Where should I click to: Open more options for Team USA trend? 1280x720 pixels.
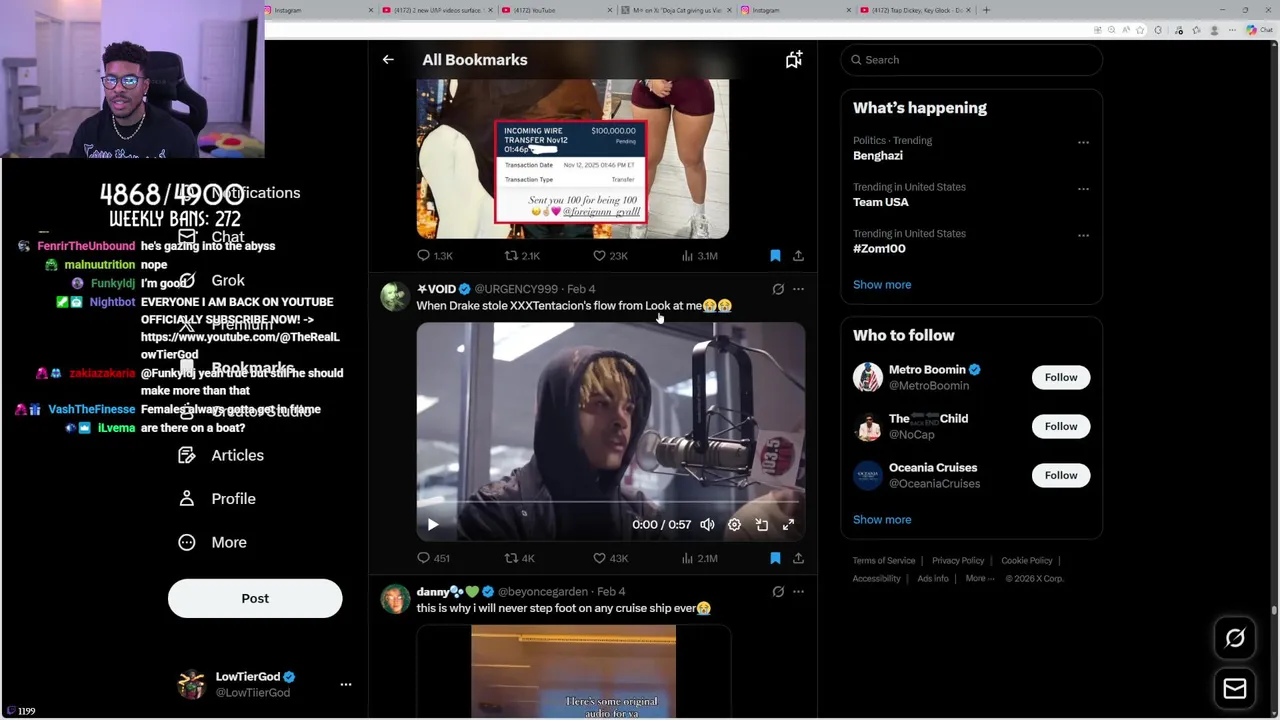[1083, 188]
